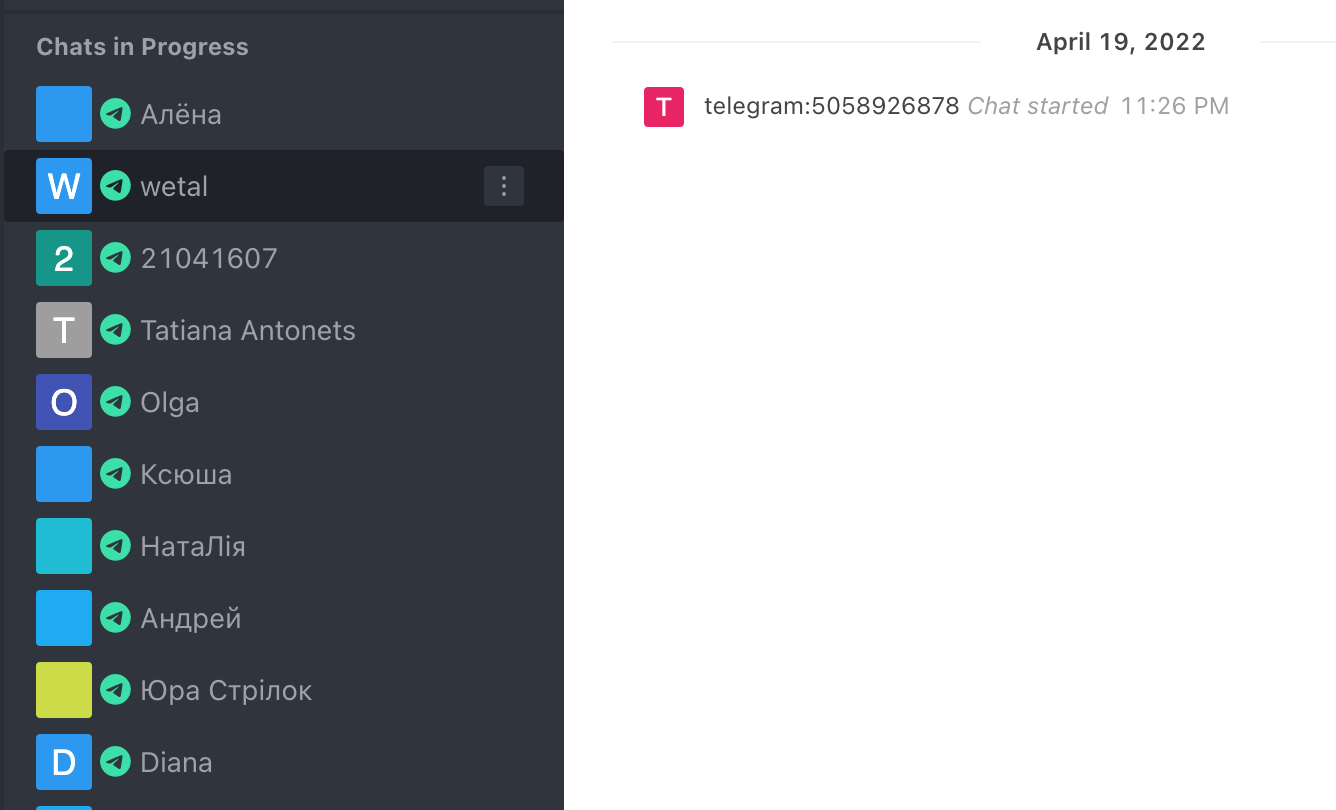Click the gray T avatar for Tatiana

click(x=64, y=330)
